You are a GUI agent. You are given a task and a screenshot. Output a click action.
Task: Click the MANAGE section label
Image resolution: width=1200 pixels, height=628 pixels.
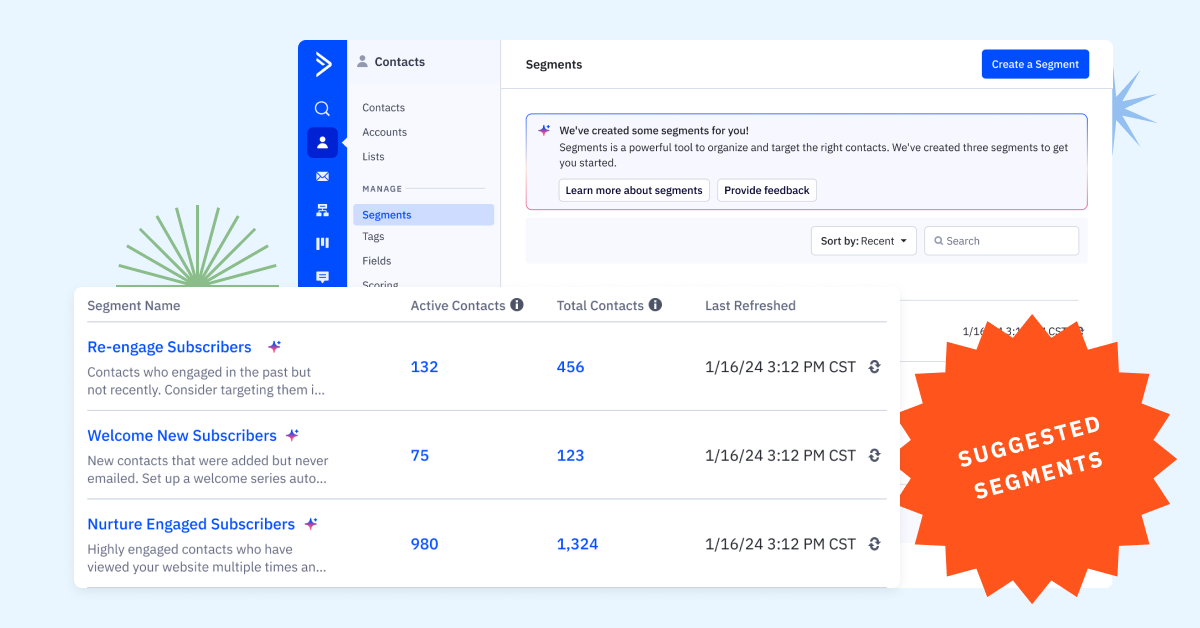tap(382, 188)
